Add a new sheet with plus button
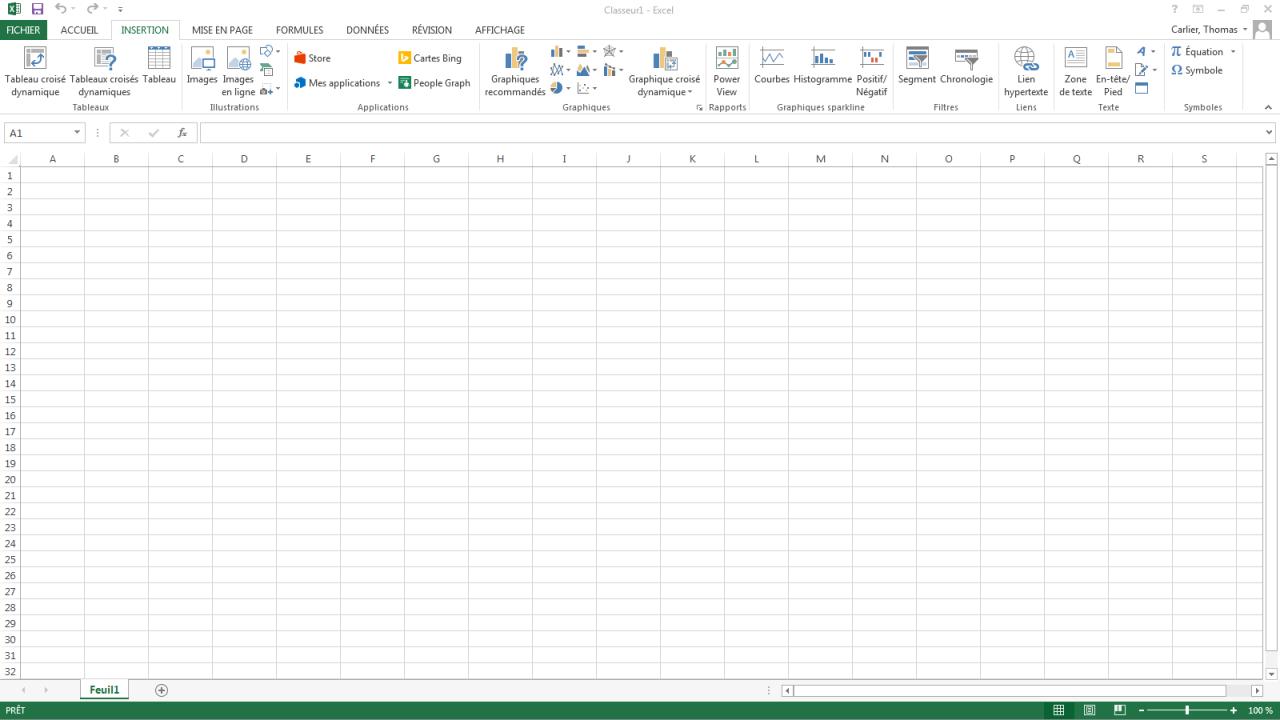 [161, 690]
